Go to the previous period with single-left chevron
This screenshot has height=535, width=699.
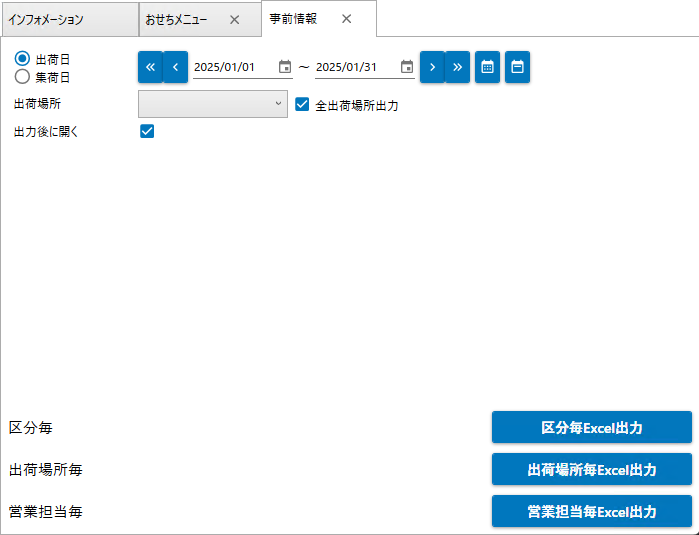coord(176,67)
